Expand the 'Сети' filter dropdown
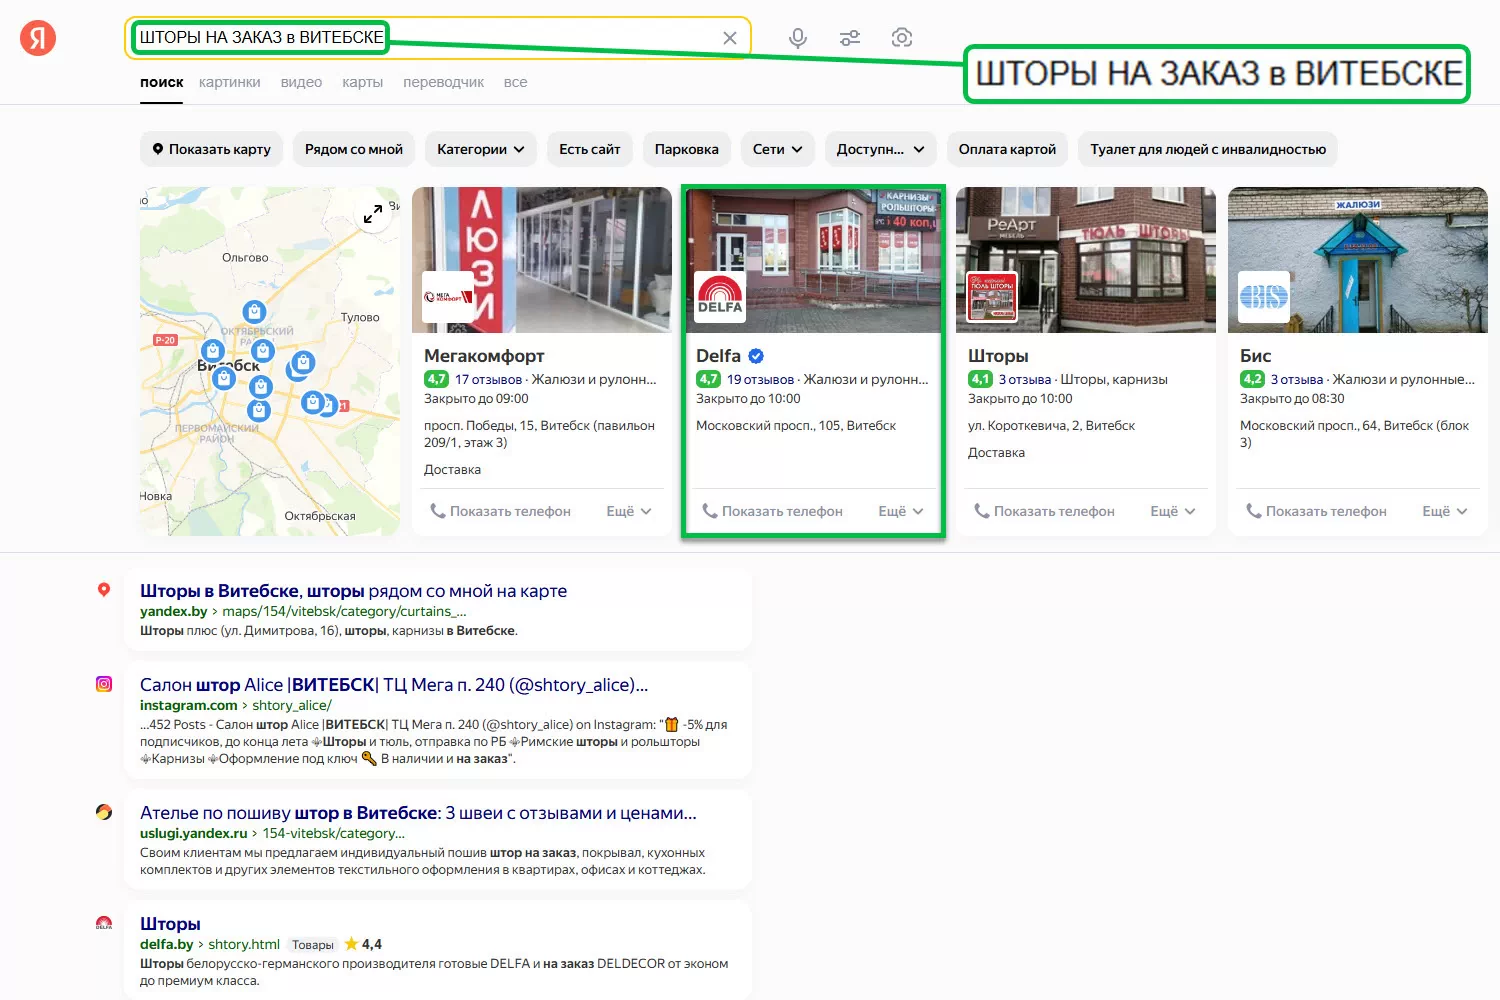The width and height of the screenshot is (1500, 1000). coord(777,149)
